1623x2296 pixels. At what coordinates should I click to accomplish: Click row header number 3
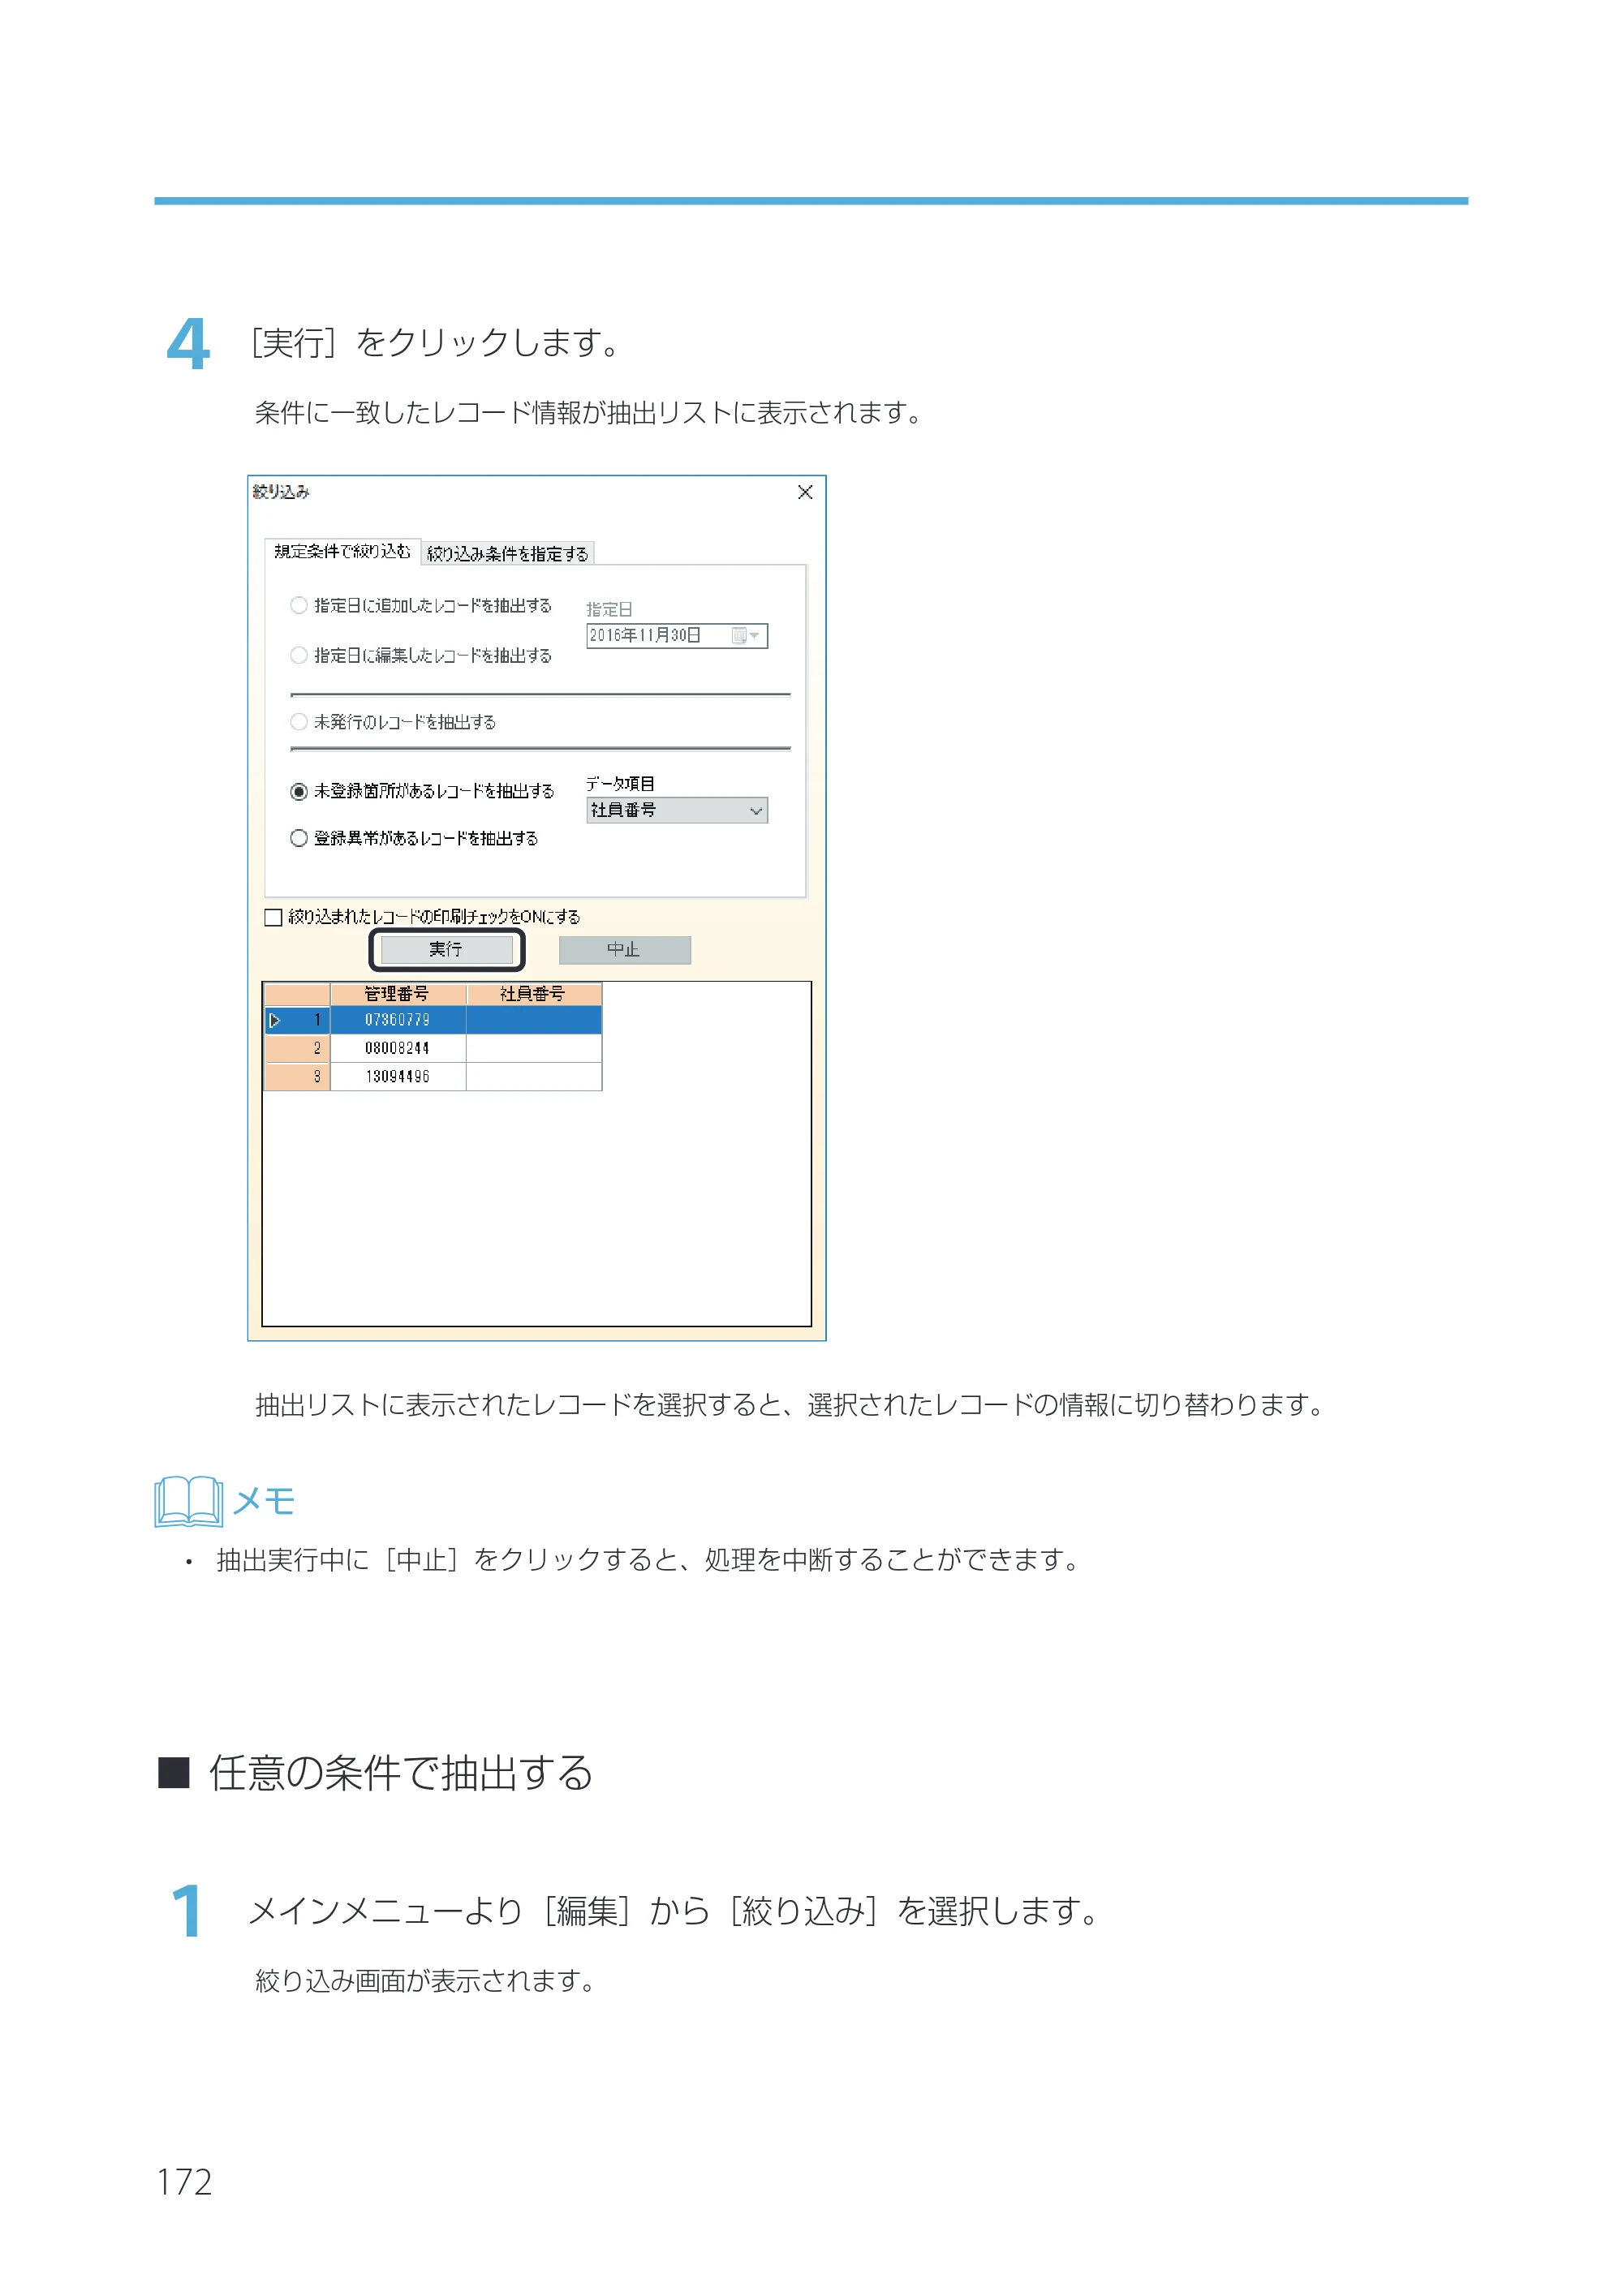click(x=297, y=1077)
